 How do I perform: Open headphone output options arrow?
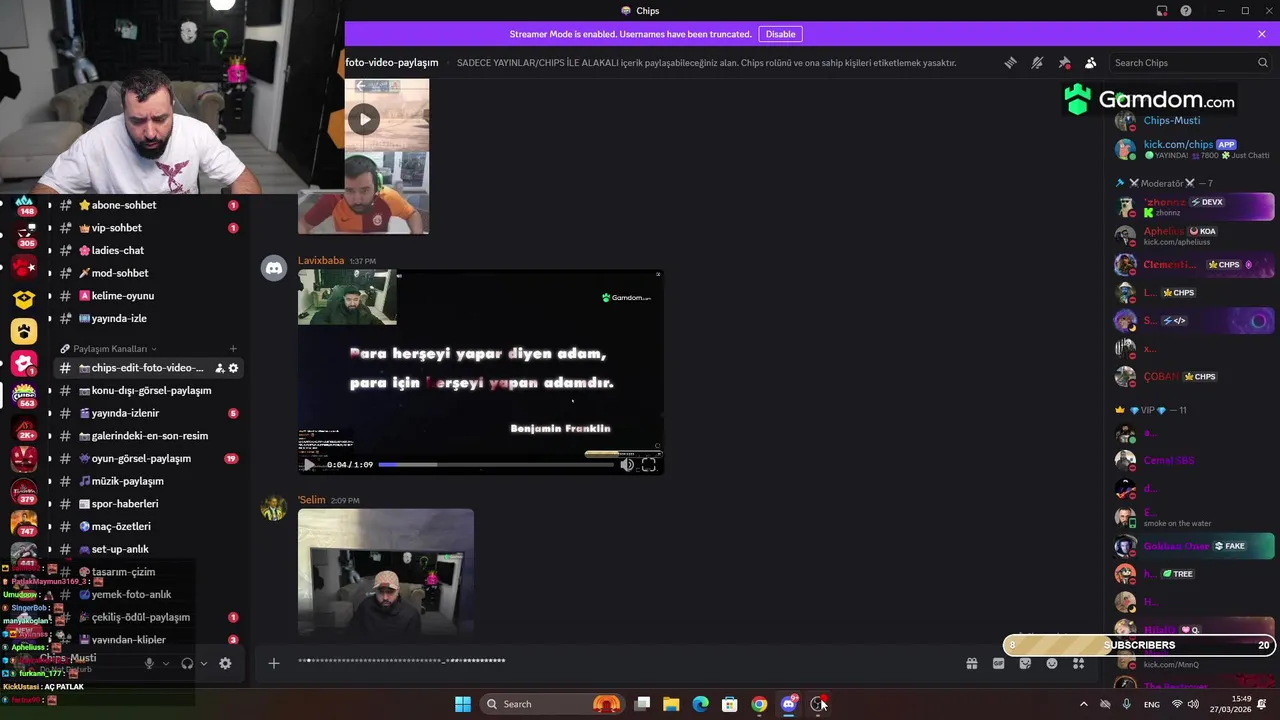click(x=204, y=663)
